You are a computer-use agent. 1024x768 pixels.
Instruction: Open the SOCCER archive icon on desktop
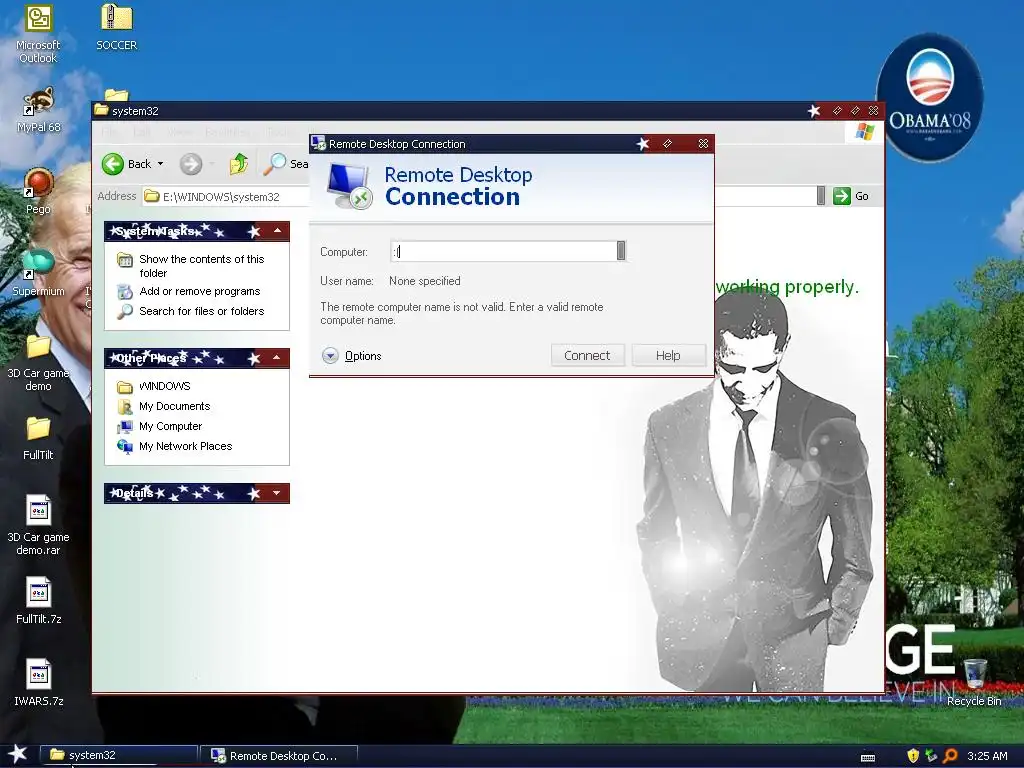[x=116, y=27]
